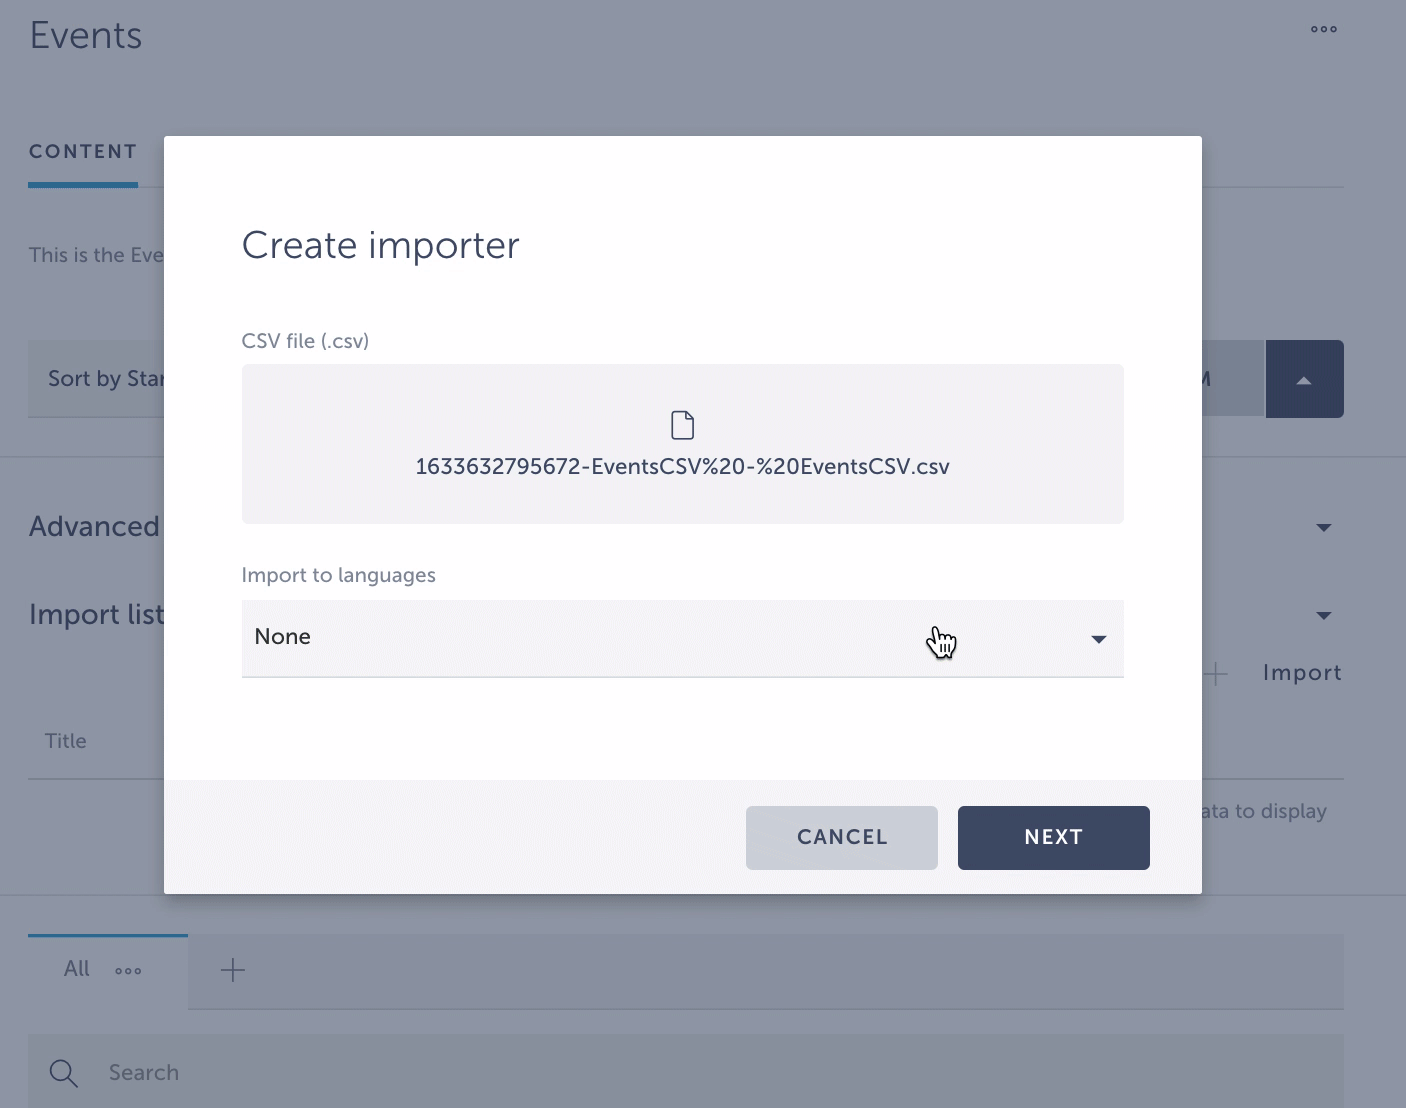
Task: Click the sort direction arrow button
Action: (1304, 379)
